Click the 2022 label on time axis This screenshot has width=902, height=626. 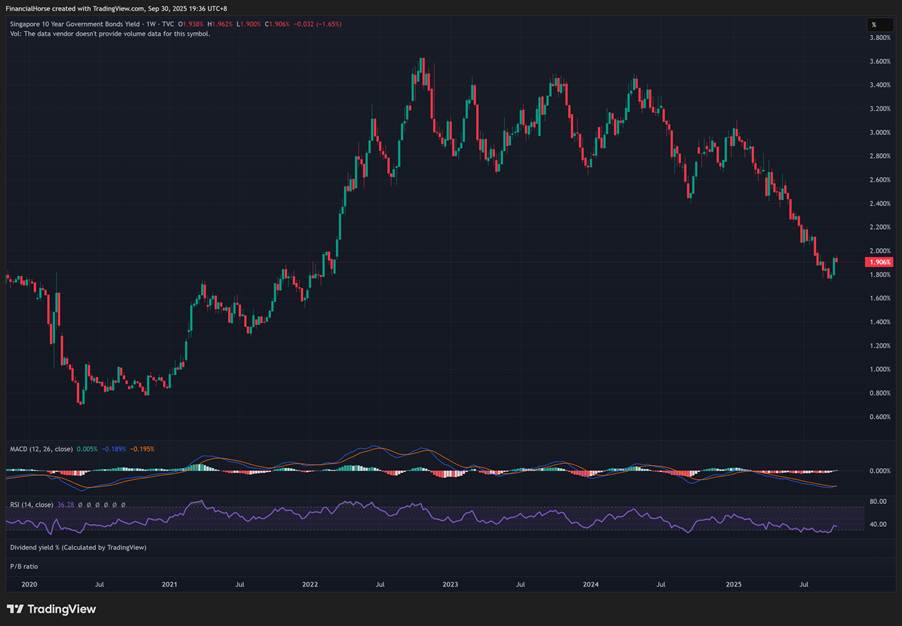click(310, 584)
